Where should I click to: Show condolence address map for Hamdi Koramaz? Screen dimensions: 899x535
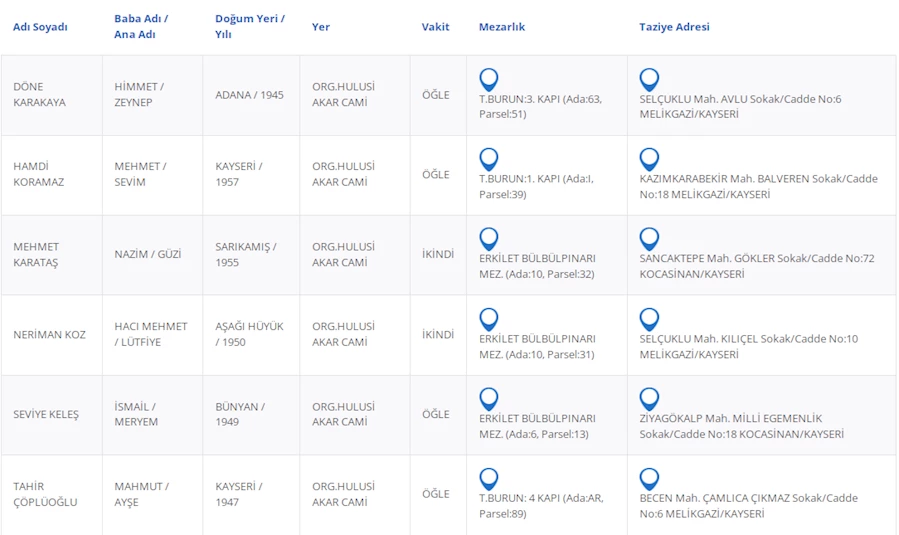pyautogui.click(x=649, y=159)
